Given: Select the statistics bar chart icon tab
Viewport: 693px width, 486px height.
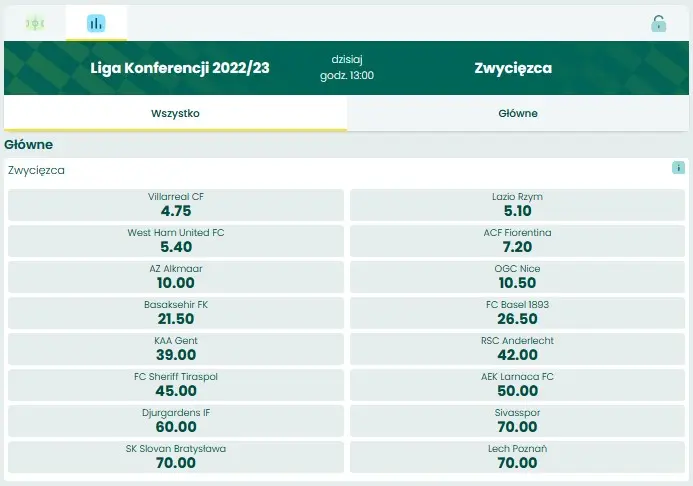Looking at the screenshot, I should point(96,23).
